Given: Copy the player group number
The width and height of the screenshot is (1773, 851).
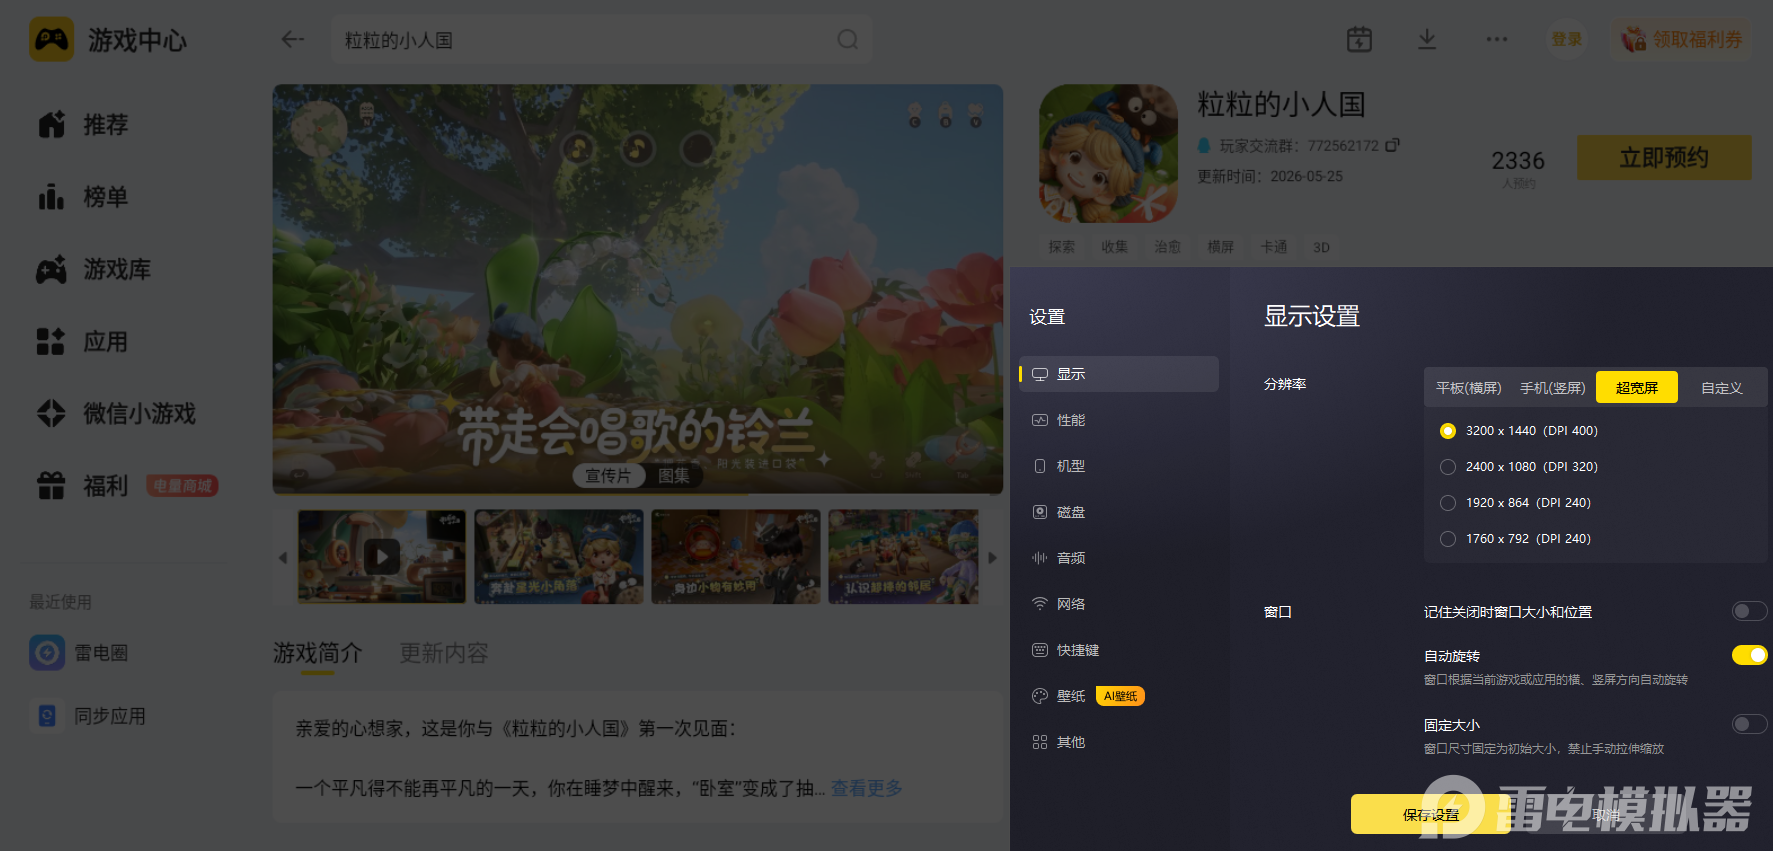Looking at the screenshot, I should click(x=1392, y=145).
